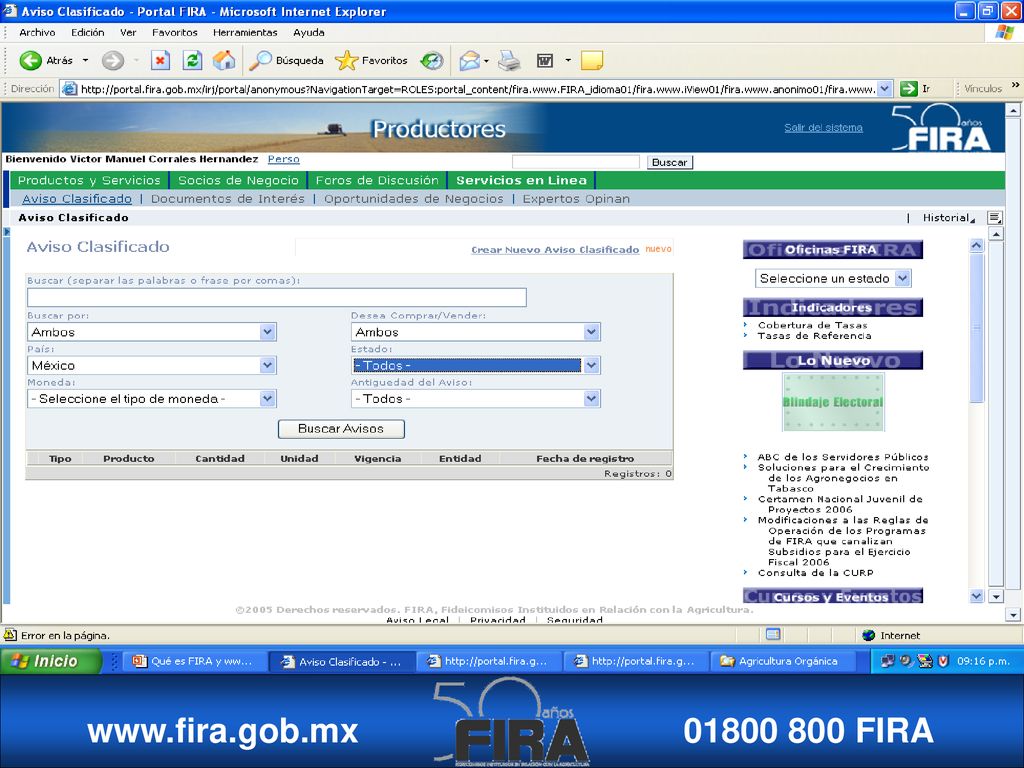
Task: Click the Internet zone globe icon
Action: [x=869, y=635]
